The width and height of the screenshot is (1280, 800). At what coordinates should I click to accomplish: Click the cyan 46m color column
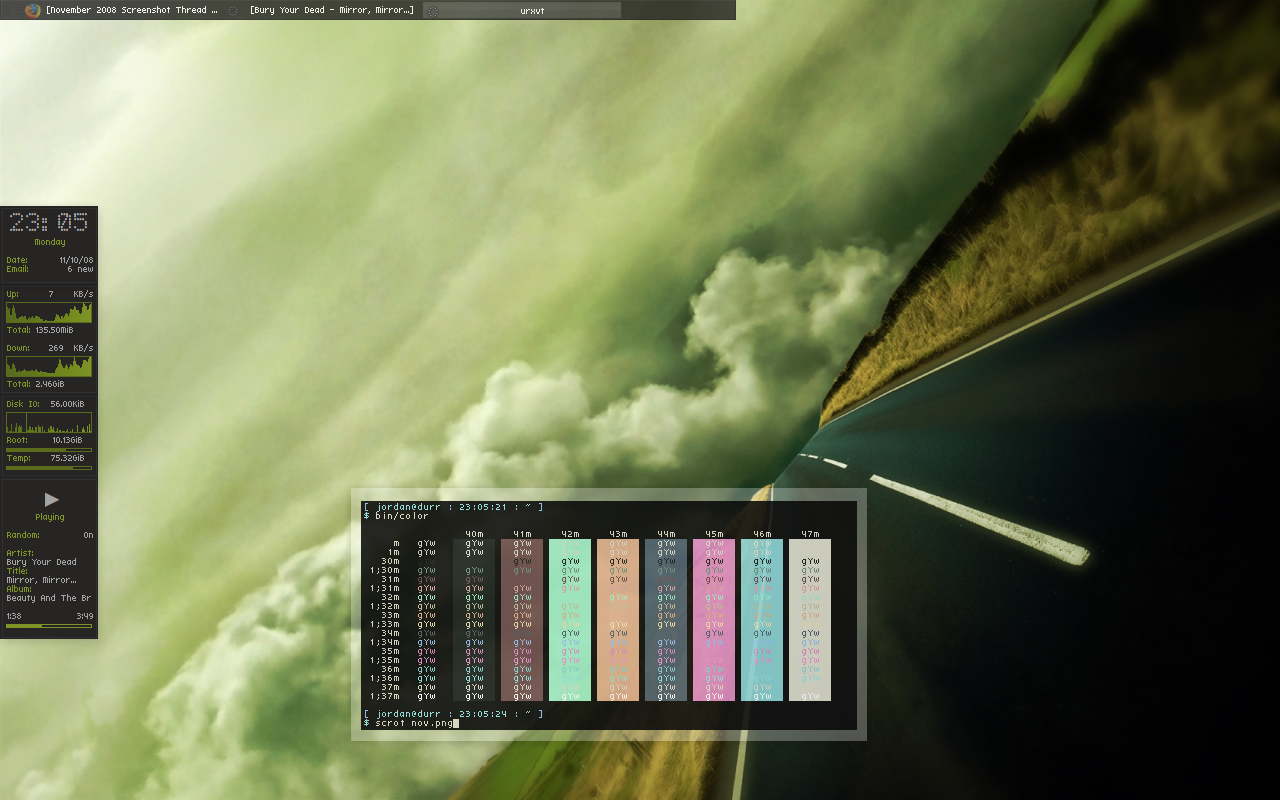click(762, 620)
